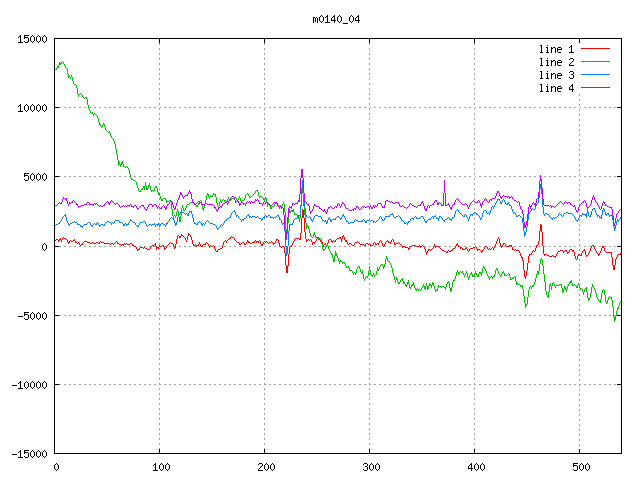The image size is (640, 480).
Task: Click the purple line sample in legend
Action: (596, 88)
